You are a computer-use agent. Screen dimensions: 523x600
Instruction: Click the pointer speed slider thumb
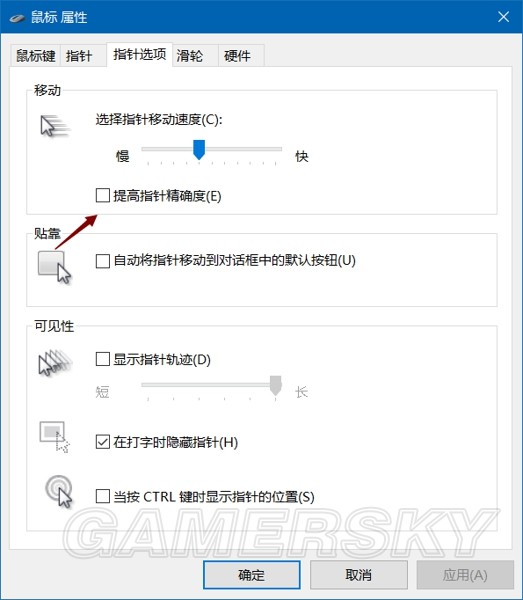(199, 150)
